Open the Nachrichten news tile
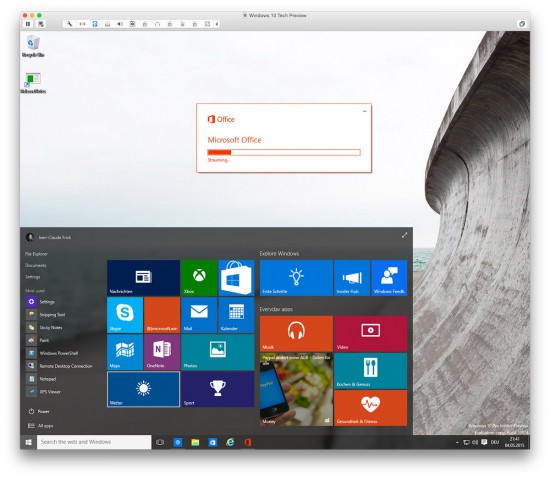This screenshot has height=478, width=550. tap(143, 278)
